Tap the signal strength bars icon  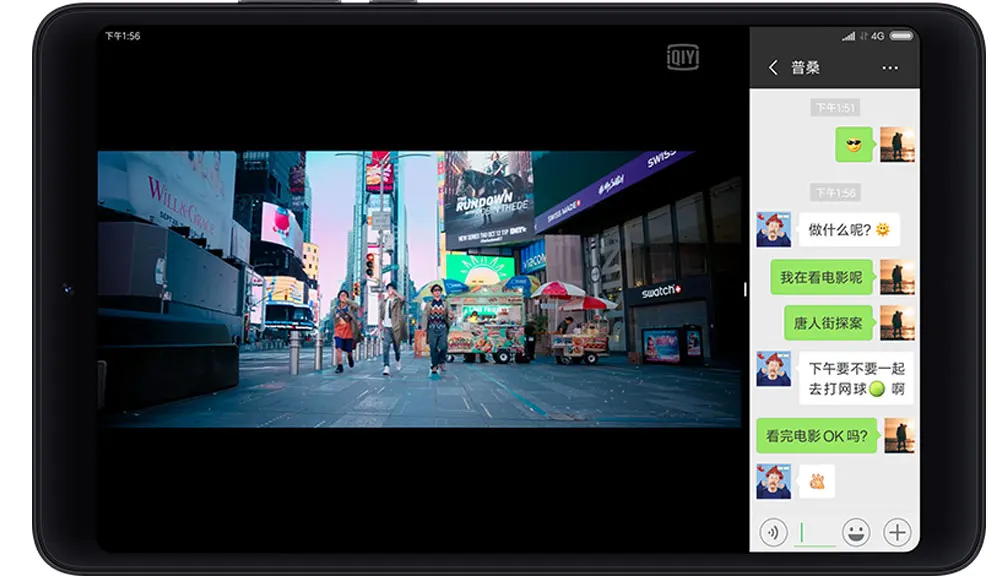(848, 36)
